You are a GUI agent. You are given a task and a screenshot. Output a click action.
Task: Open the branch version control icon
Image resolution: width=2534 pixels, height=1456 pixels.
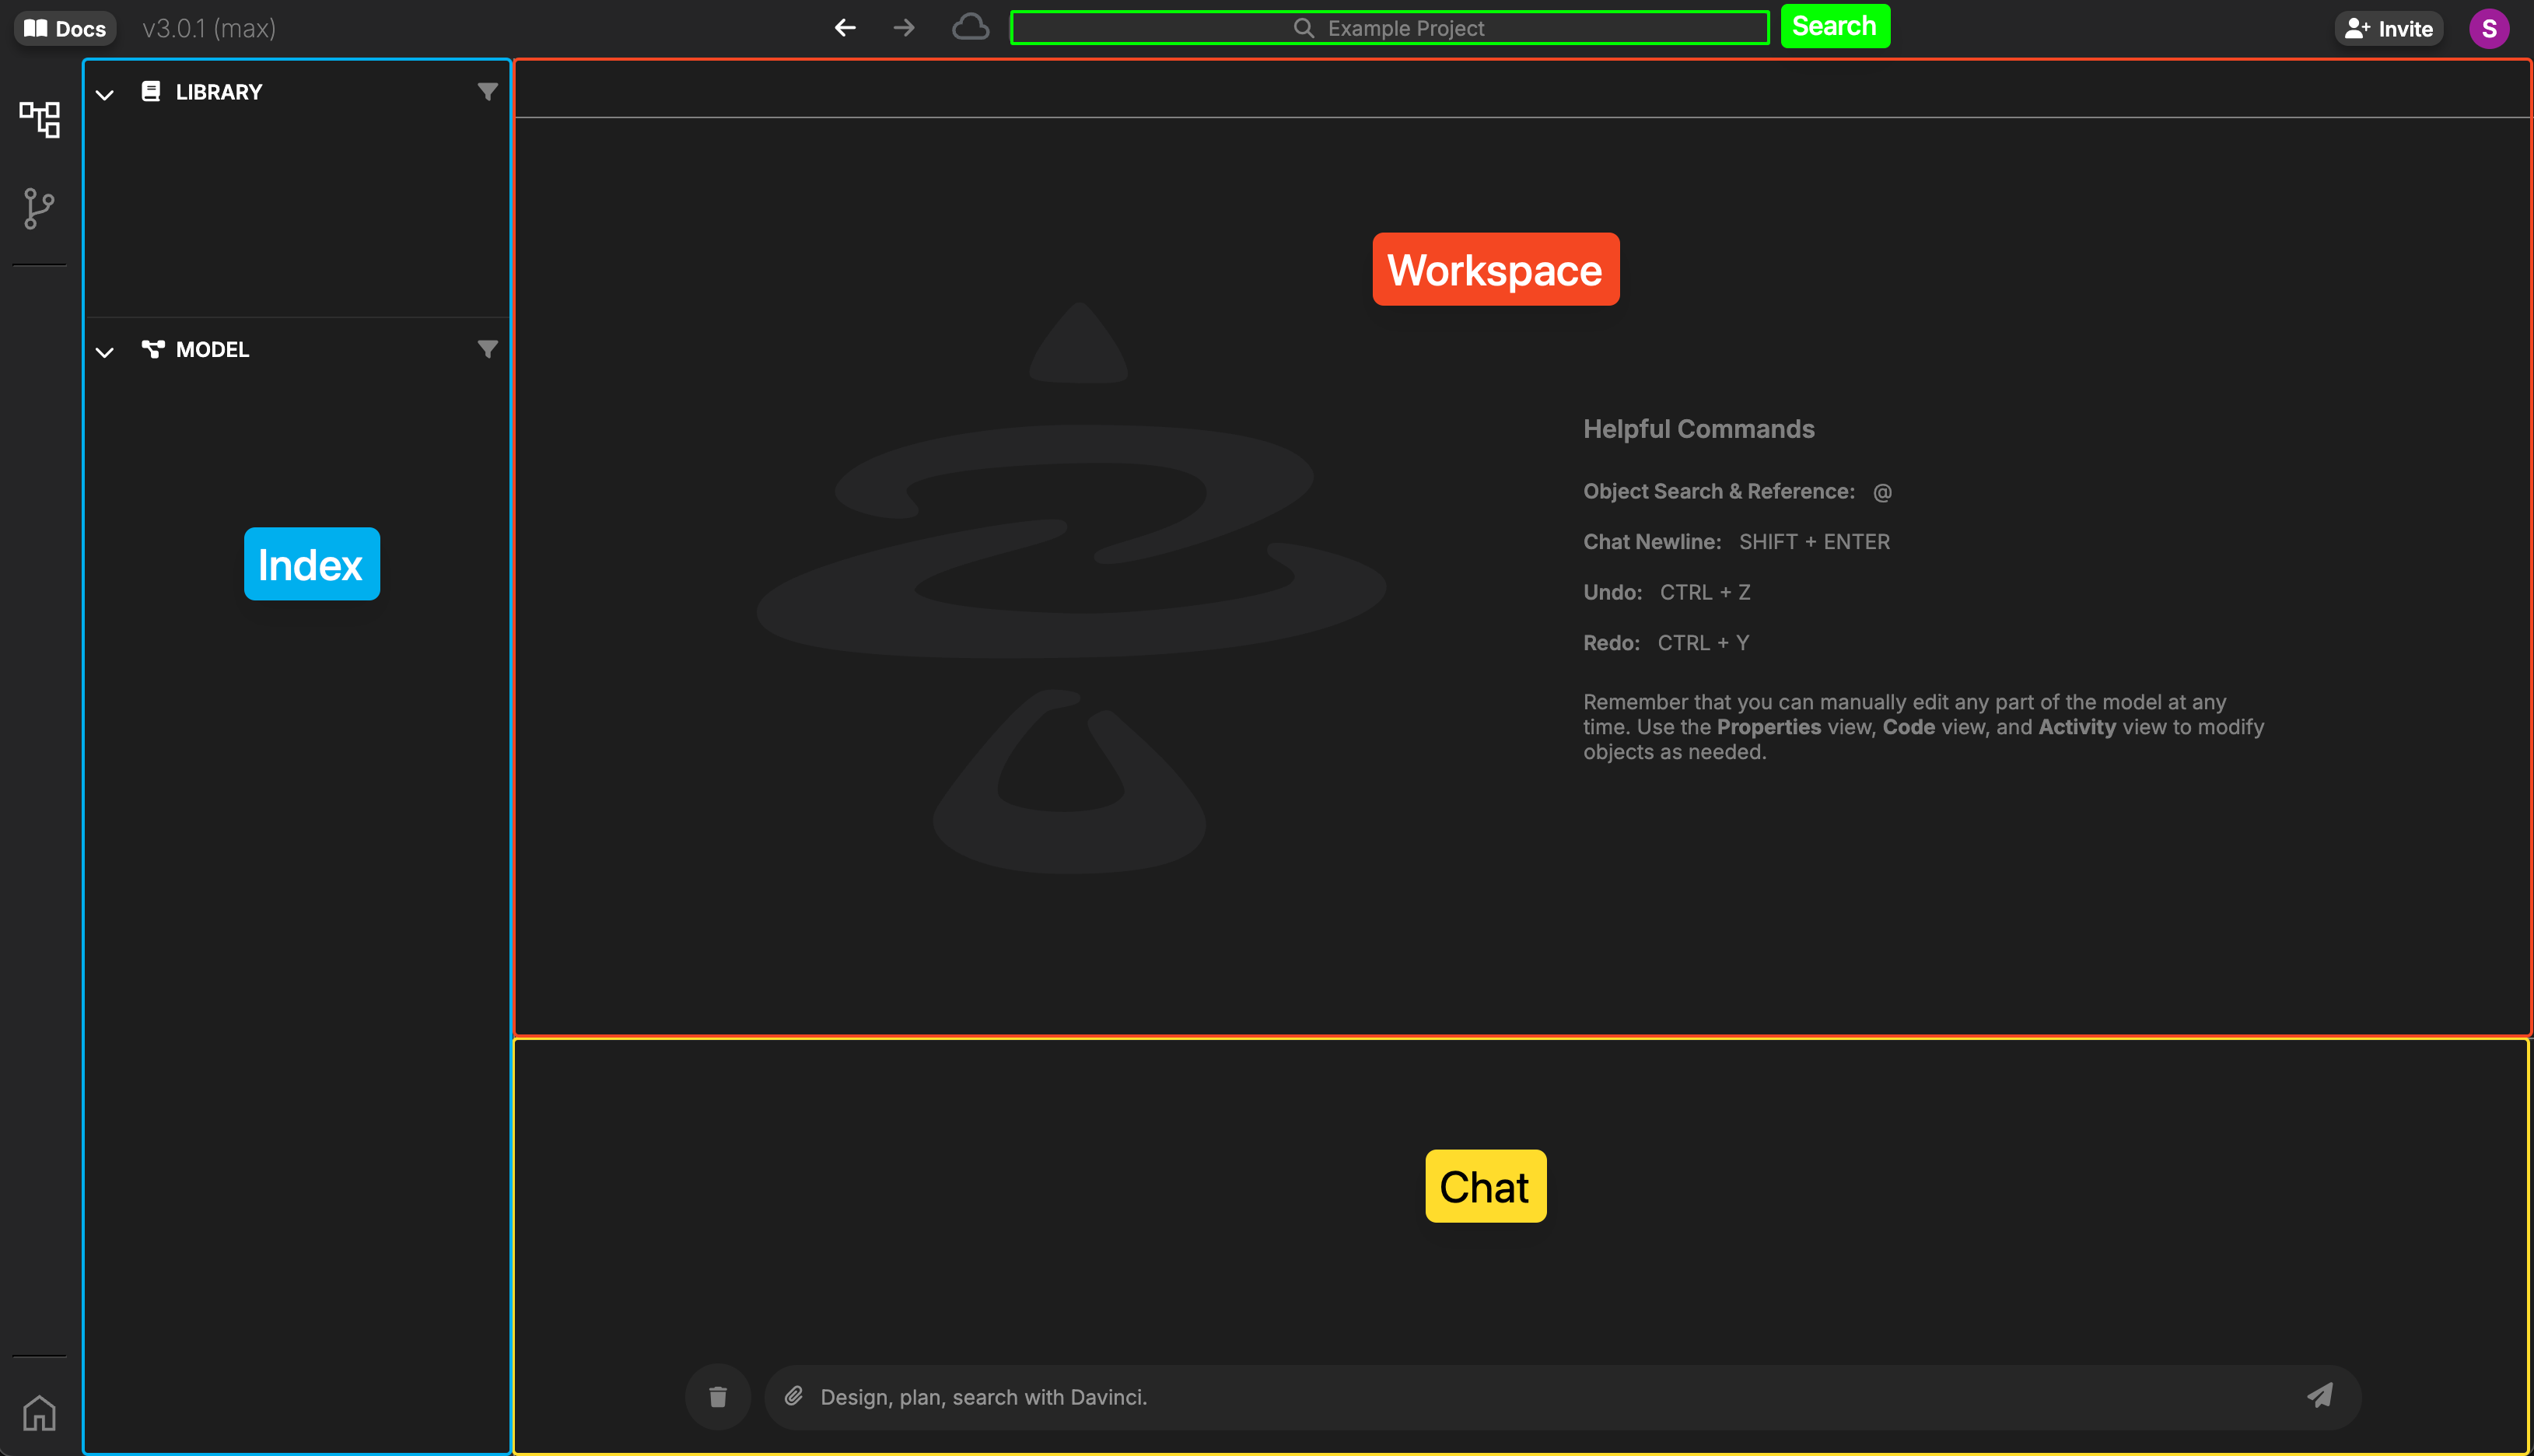pos(39,208)
